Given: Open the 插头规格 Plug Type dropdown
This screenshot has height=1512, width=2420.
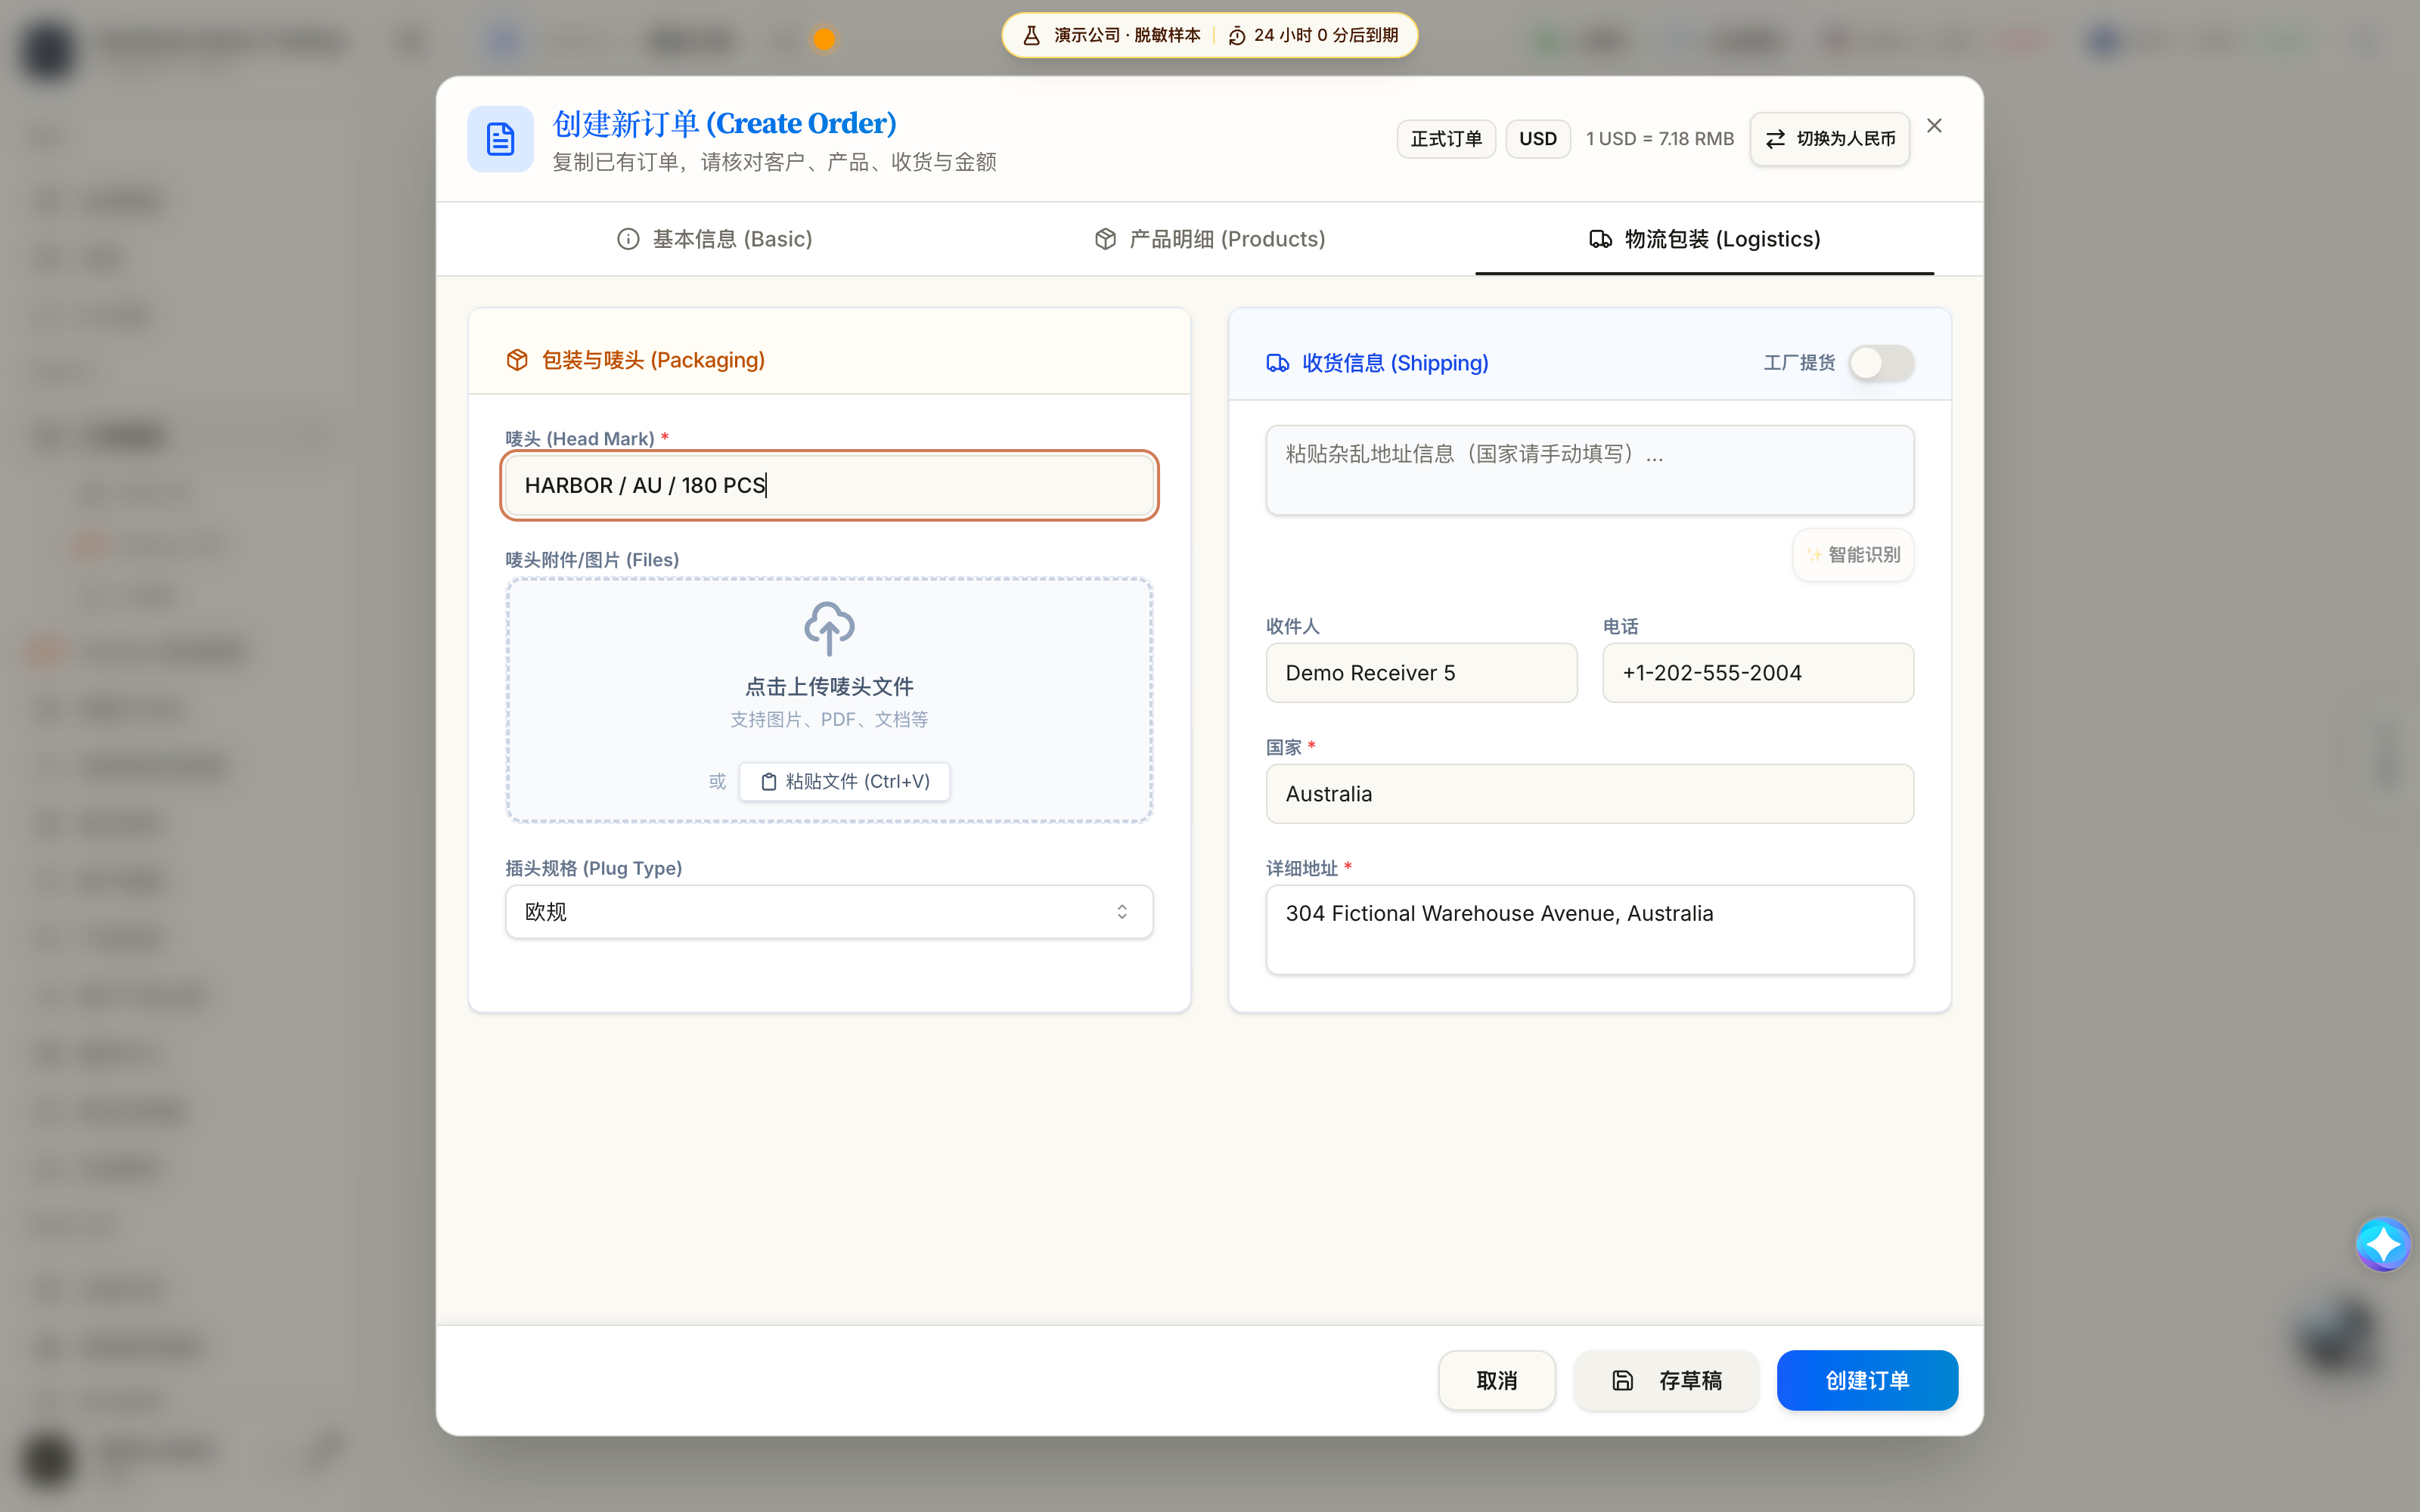Looking at the screenshot, I should tap(829, 911).
